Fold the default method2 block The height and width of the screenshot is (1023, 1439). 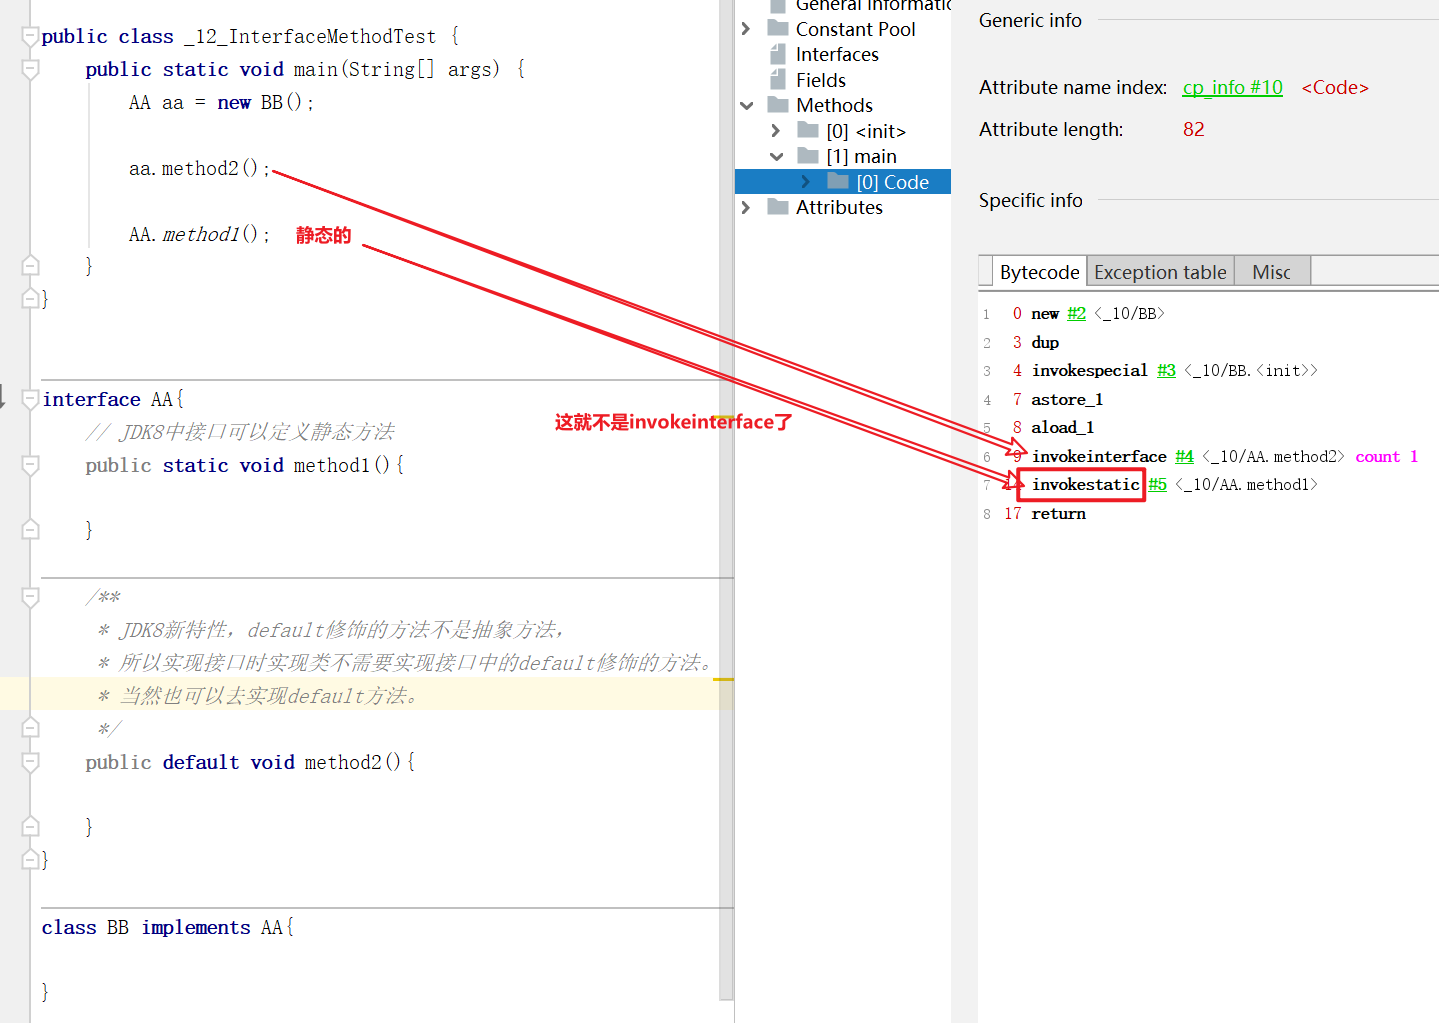(x=30, y=763)
